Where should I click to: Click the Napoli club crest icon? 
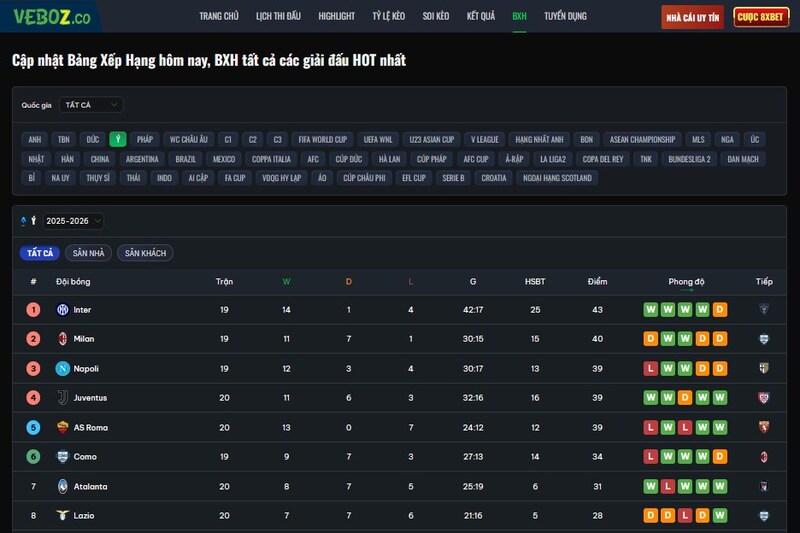[x=62, y=369]
